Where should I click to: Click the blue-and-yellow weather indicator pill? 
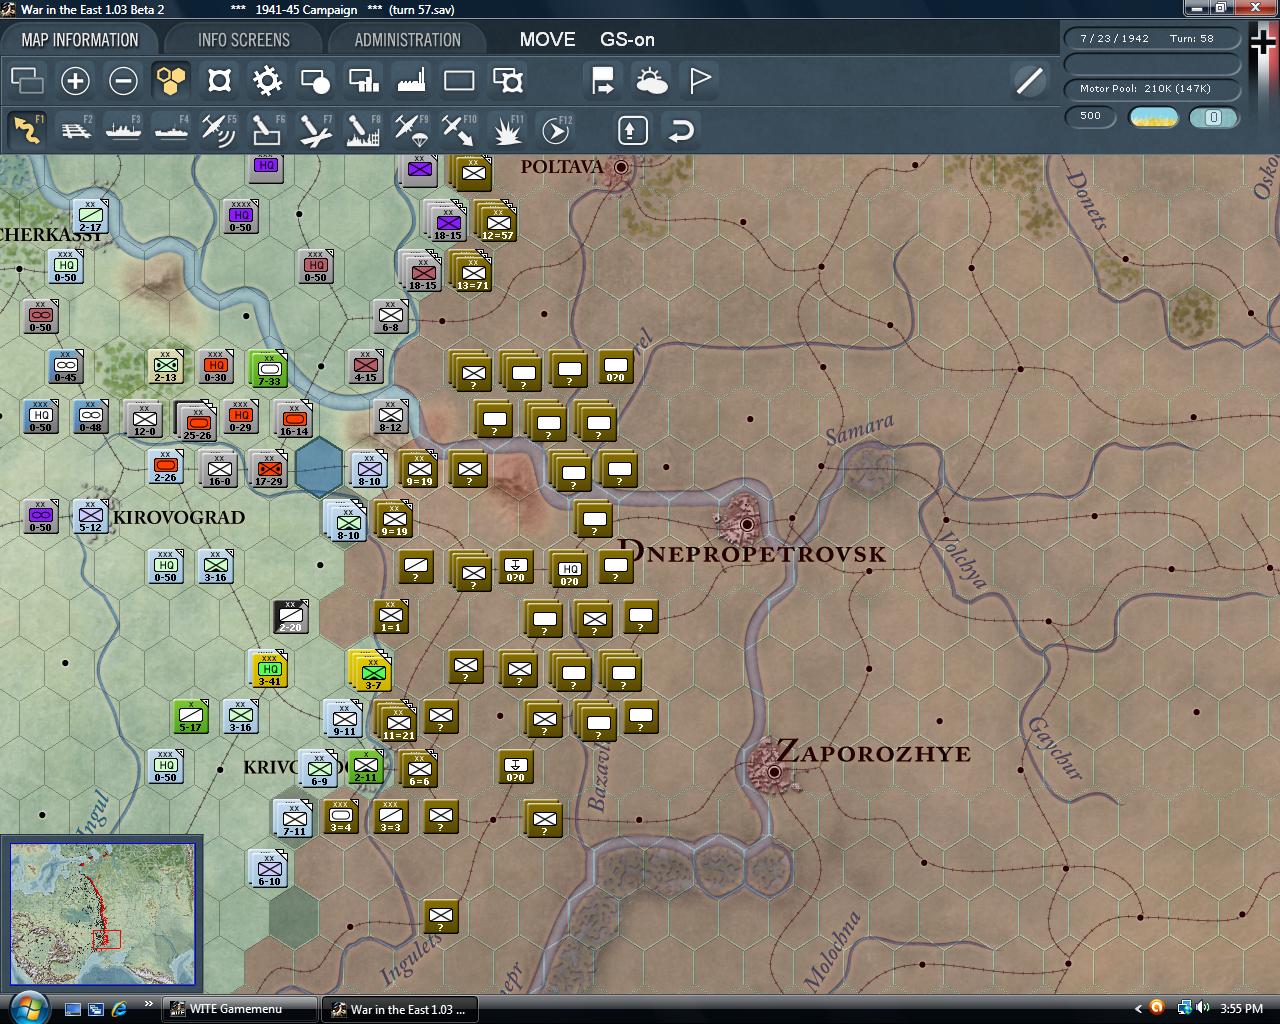pyautogui.click(x=1154, y=117)
